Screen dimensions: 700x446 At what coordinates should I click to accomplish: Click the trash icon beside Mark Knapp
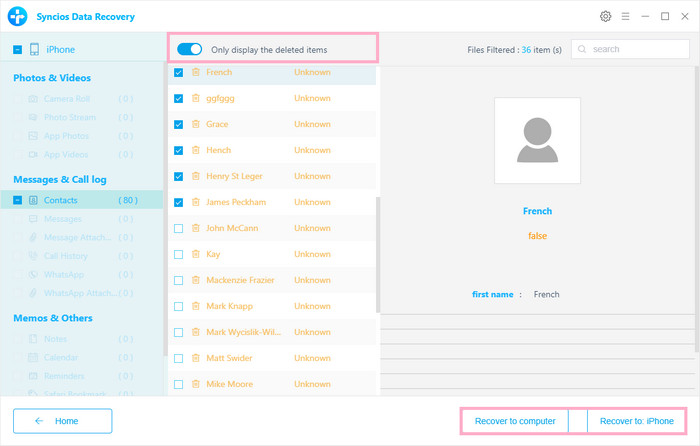click(196, 306)
